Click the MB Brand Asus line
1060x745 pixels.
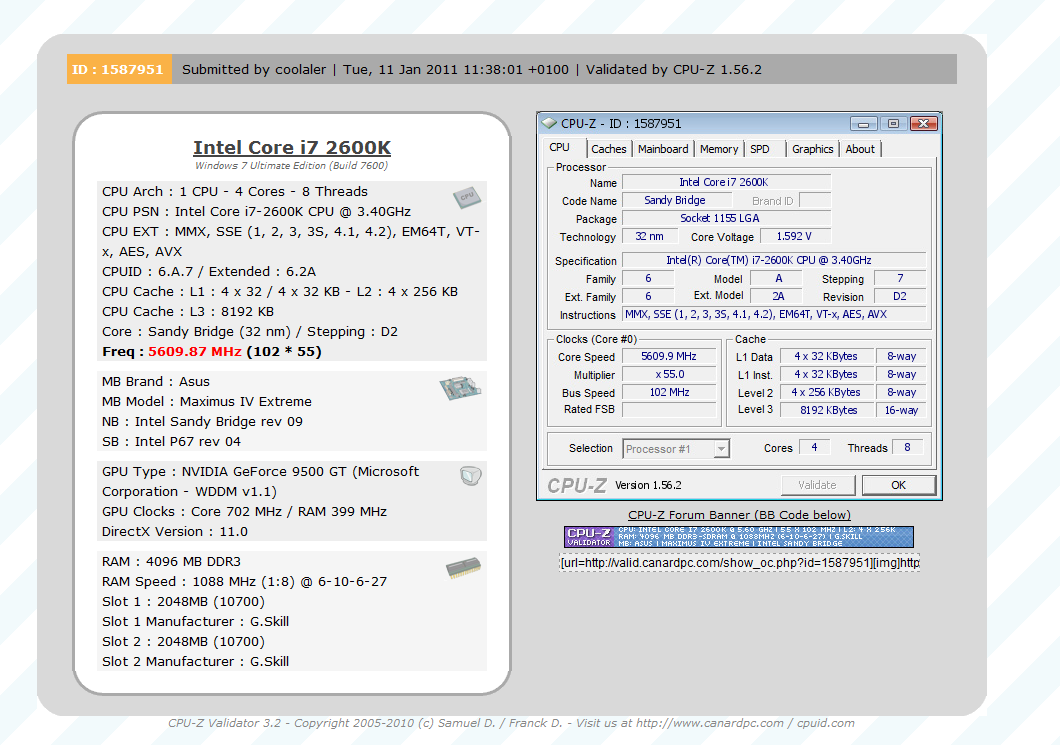(x=156, y=381)
